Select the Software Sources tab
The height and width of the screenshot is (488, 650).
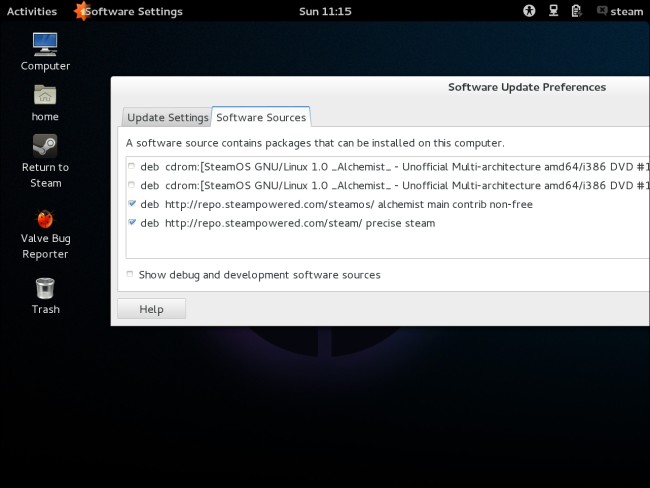pos(261,117)
